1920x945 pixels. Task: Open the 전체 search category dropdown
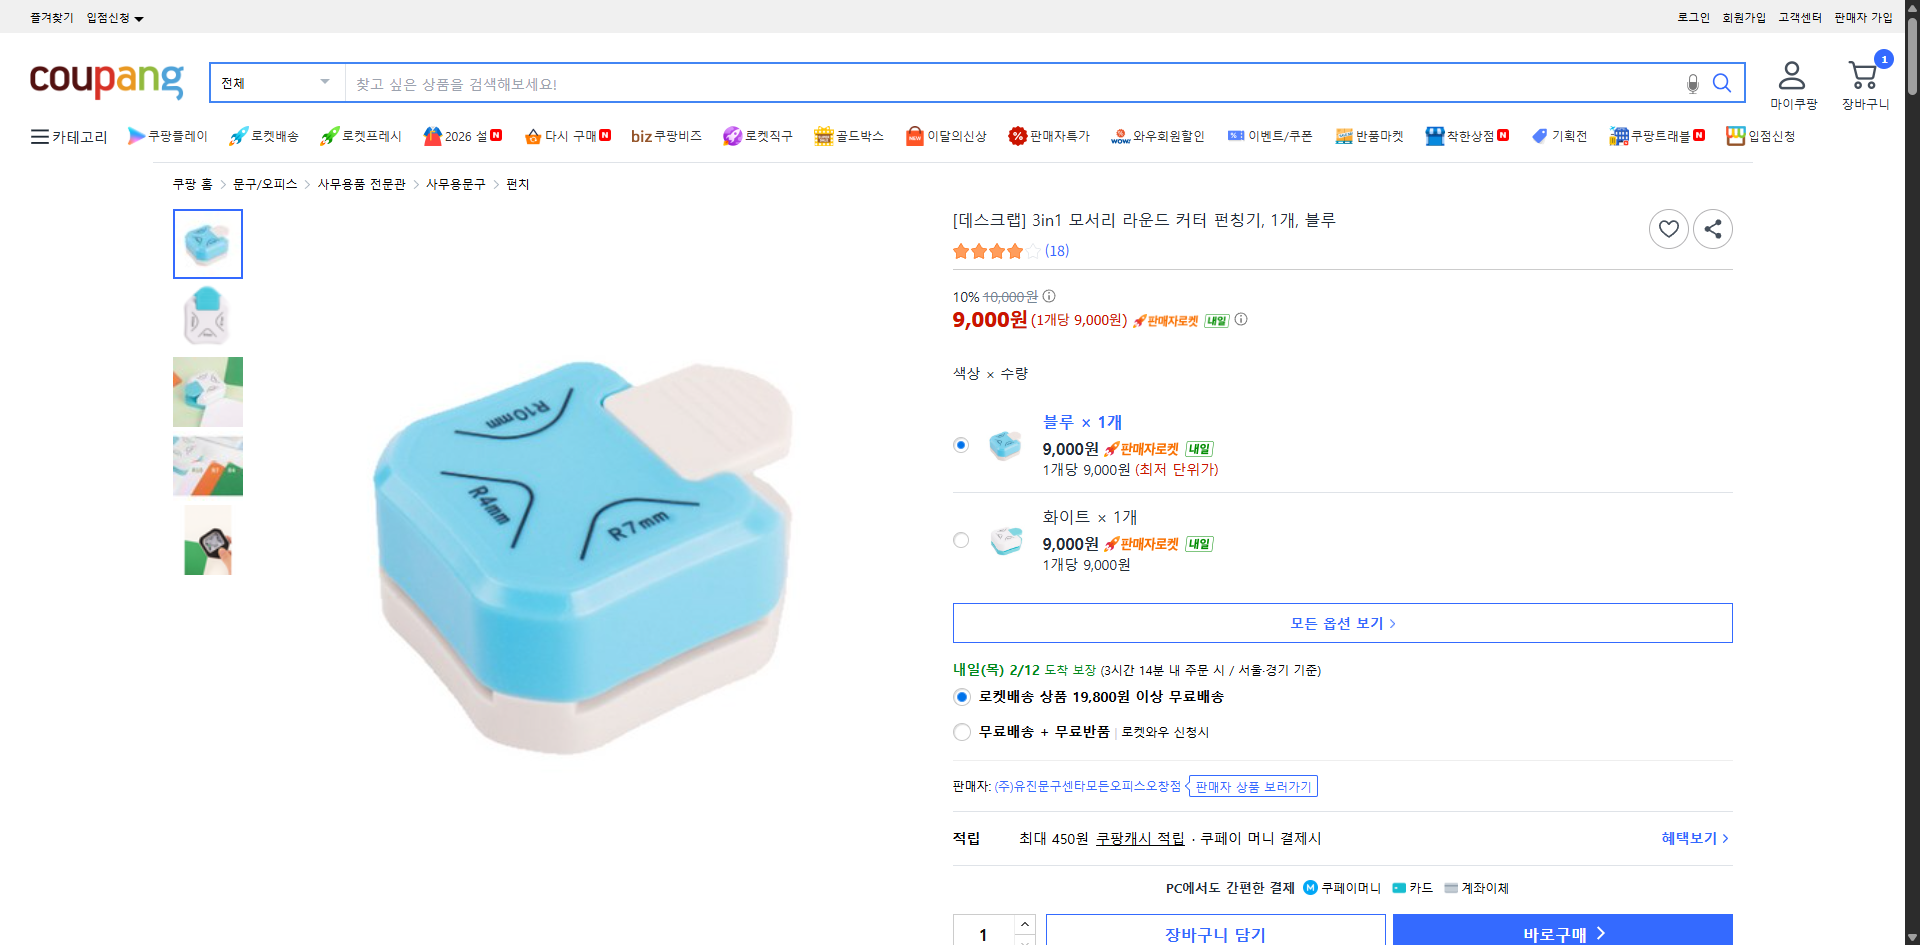coord(275,82)
